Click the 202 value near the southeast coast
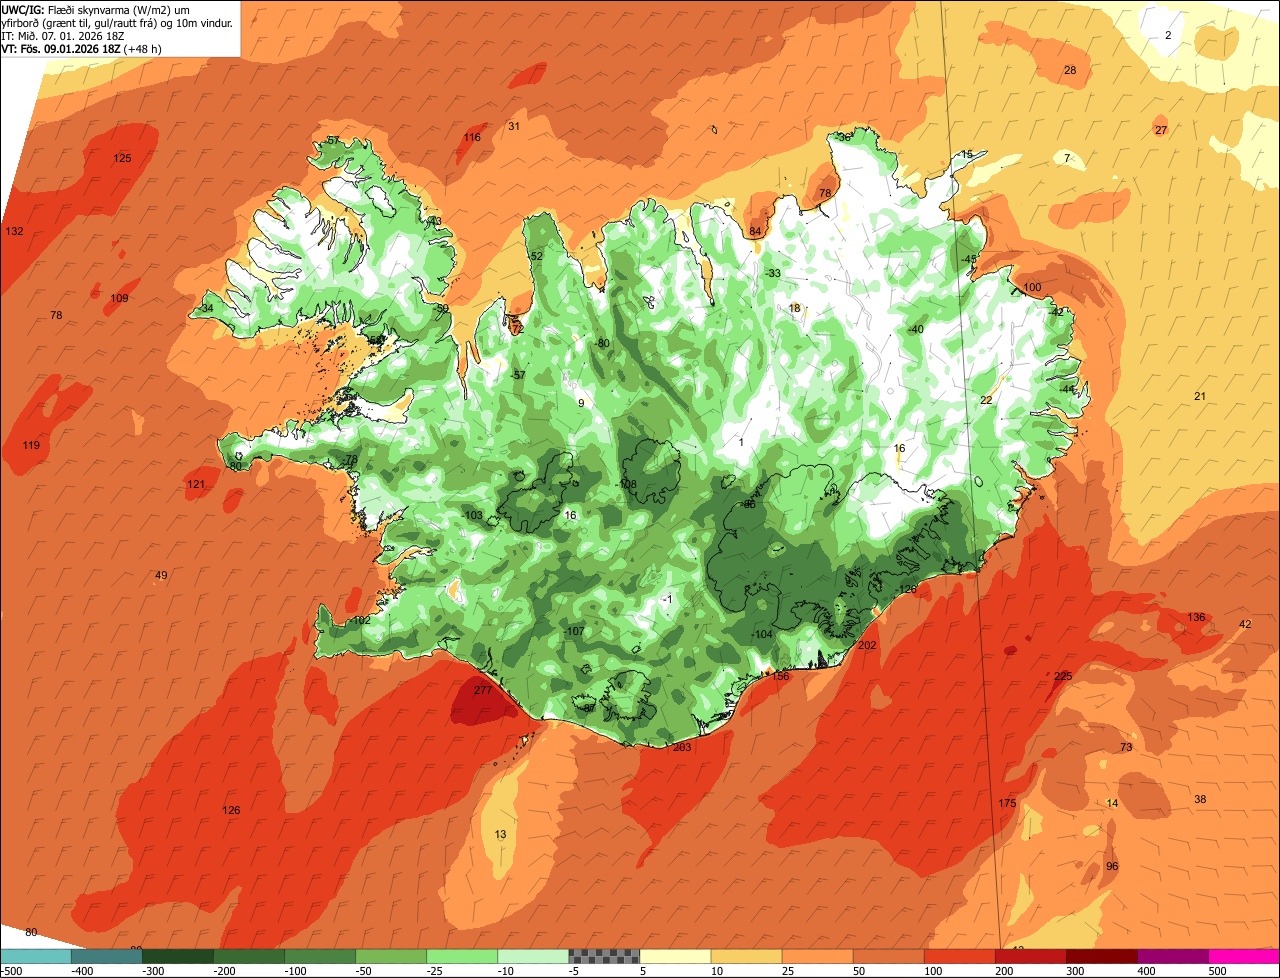 (x=867, y=645)
